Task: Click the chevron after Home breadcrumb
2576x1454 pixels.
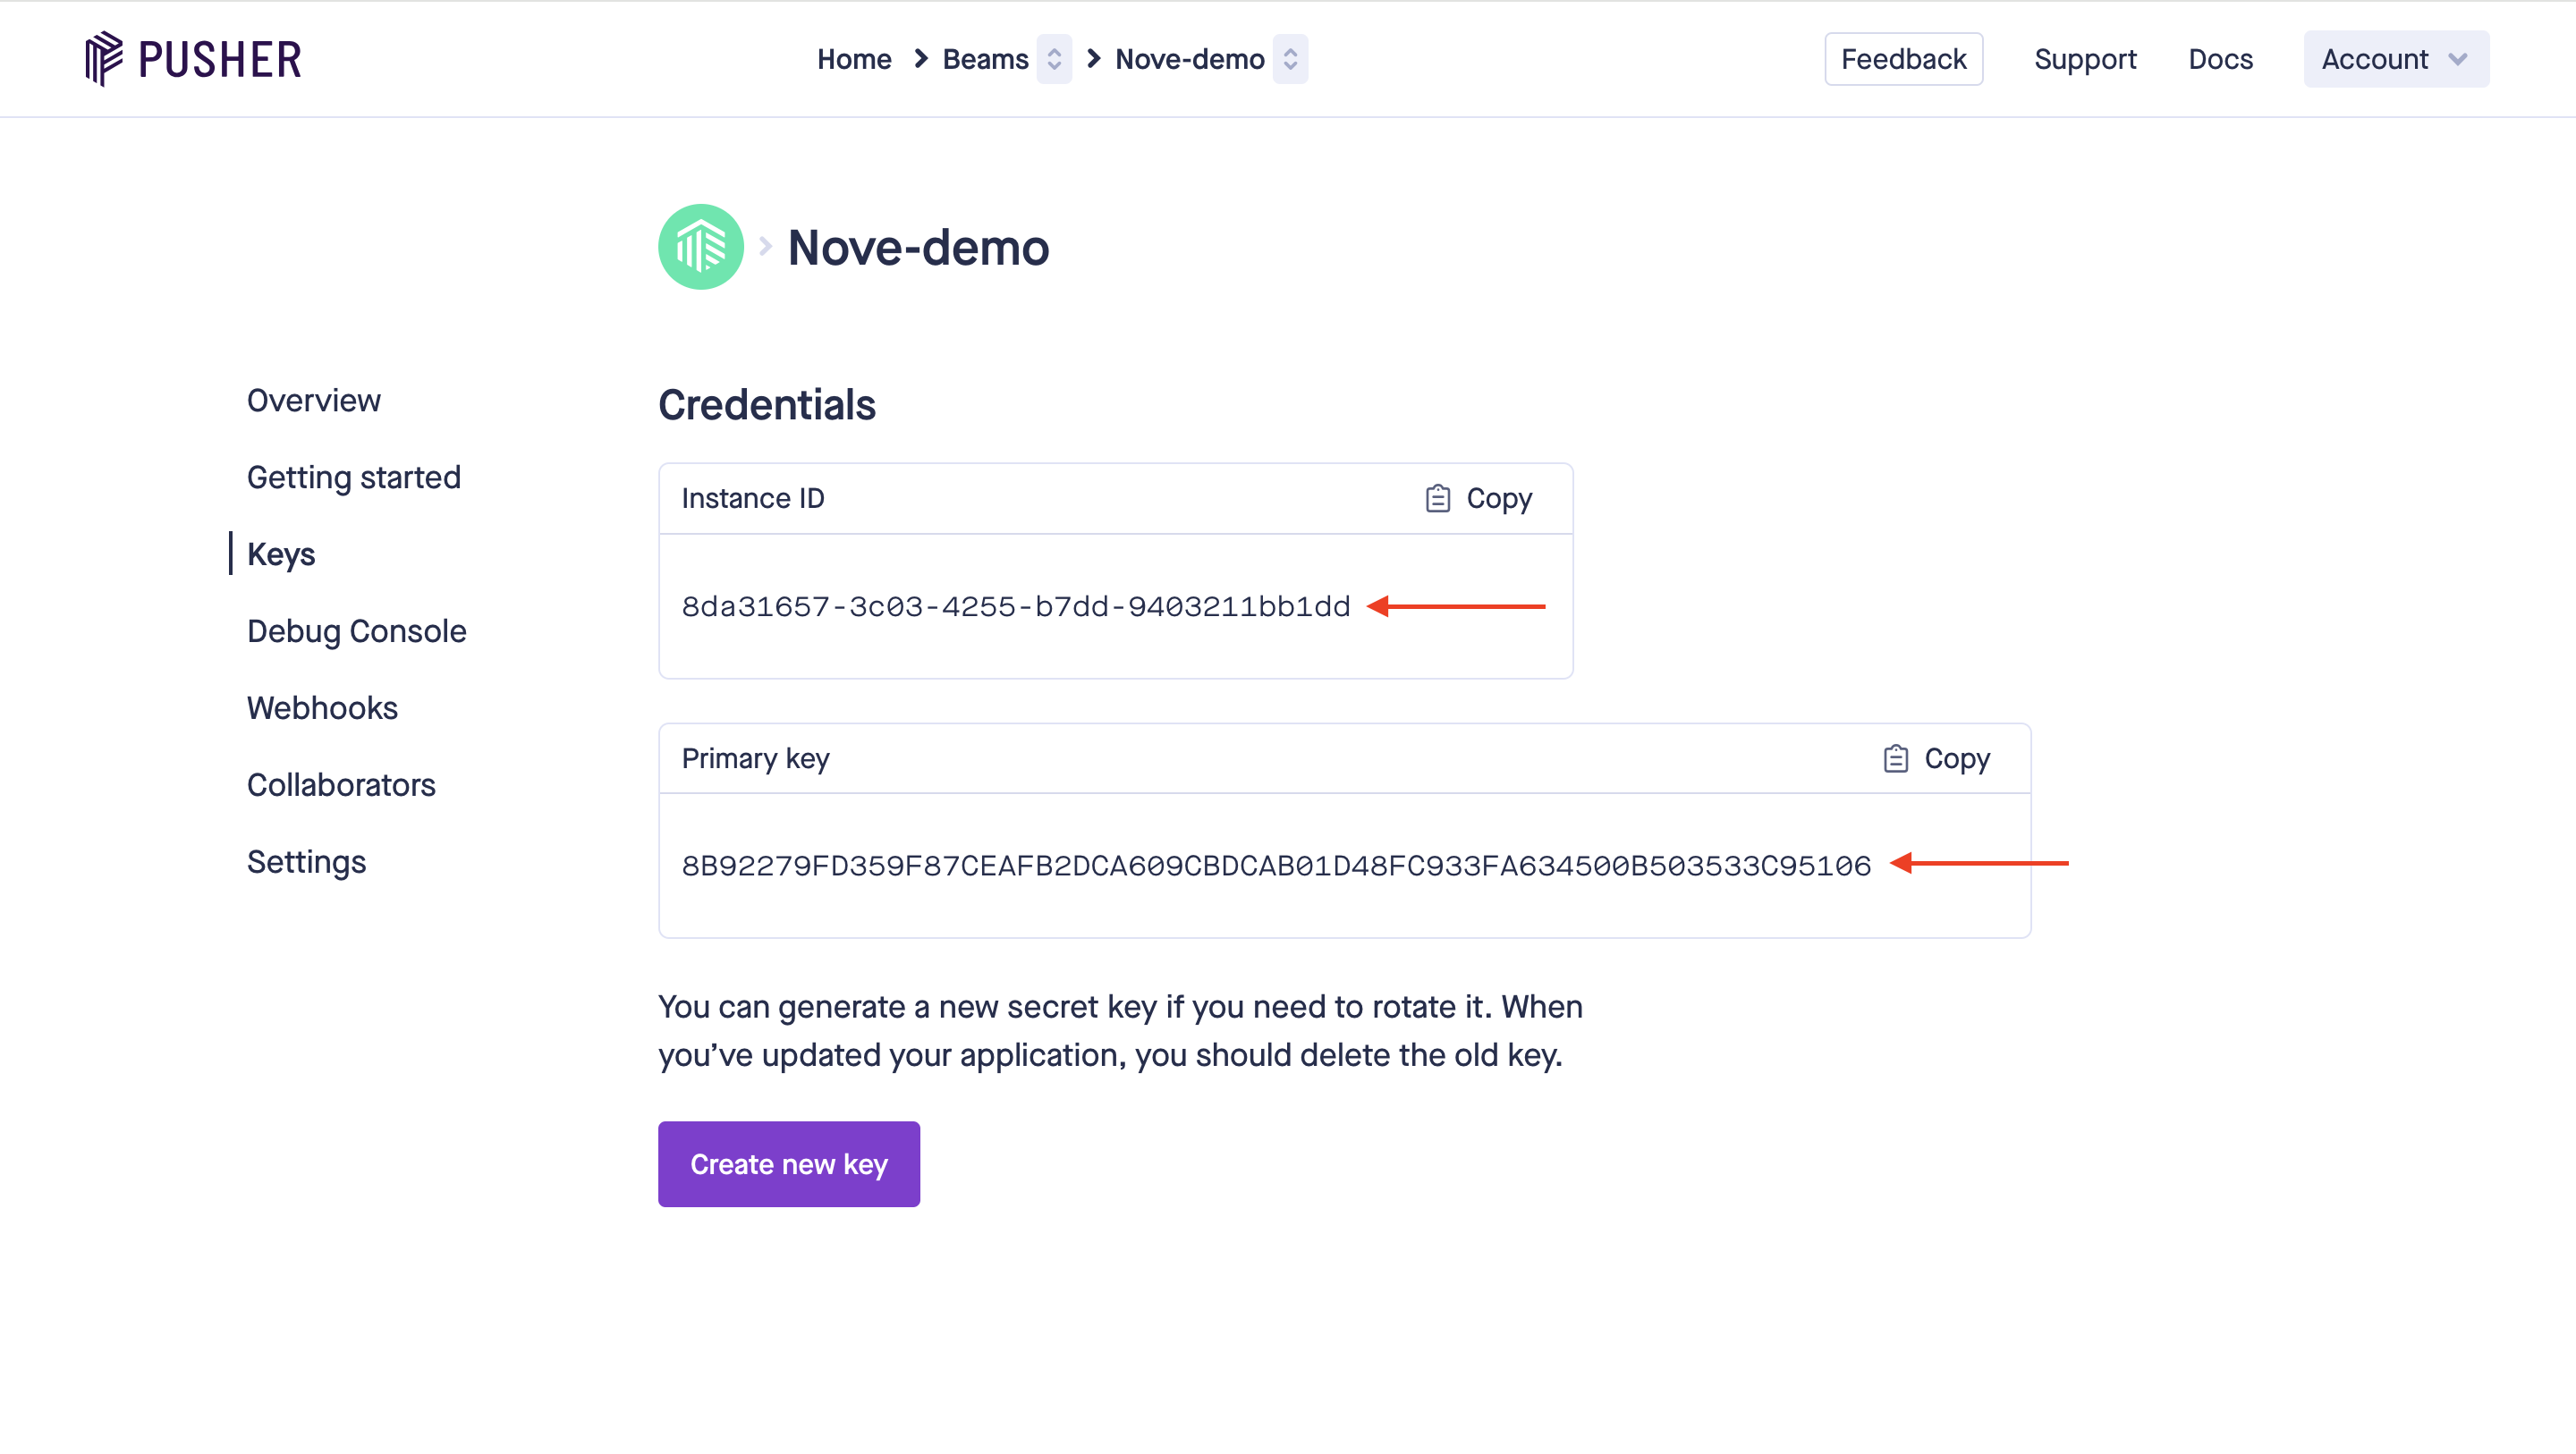Action: point(920,59)
